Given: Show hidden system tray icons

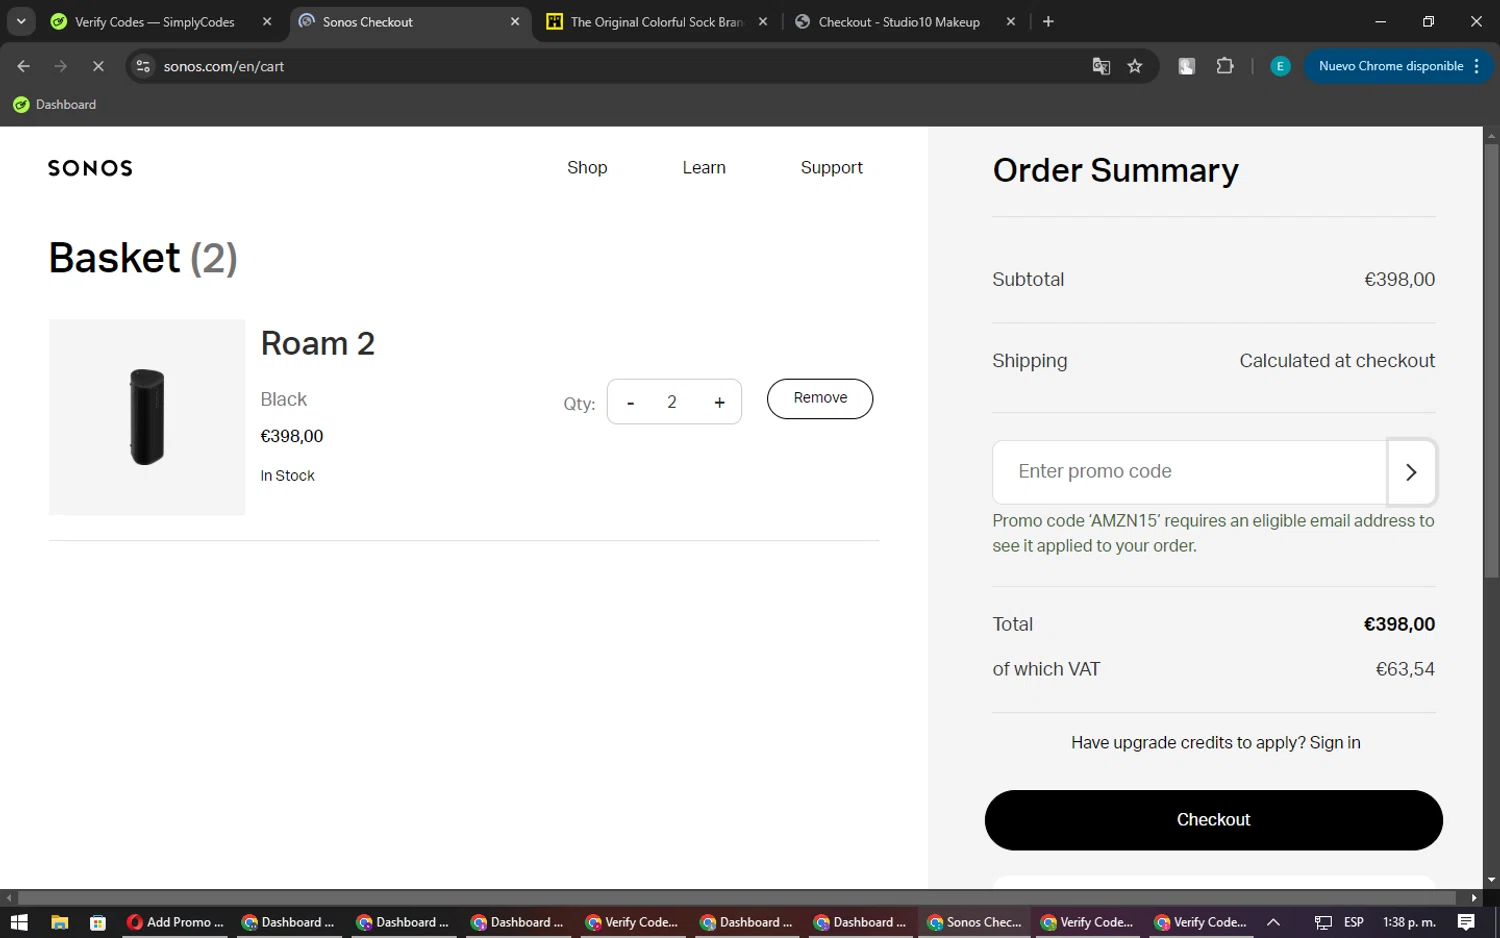Looking at the screenshot, I should (x=1273, y=922).
